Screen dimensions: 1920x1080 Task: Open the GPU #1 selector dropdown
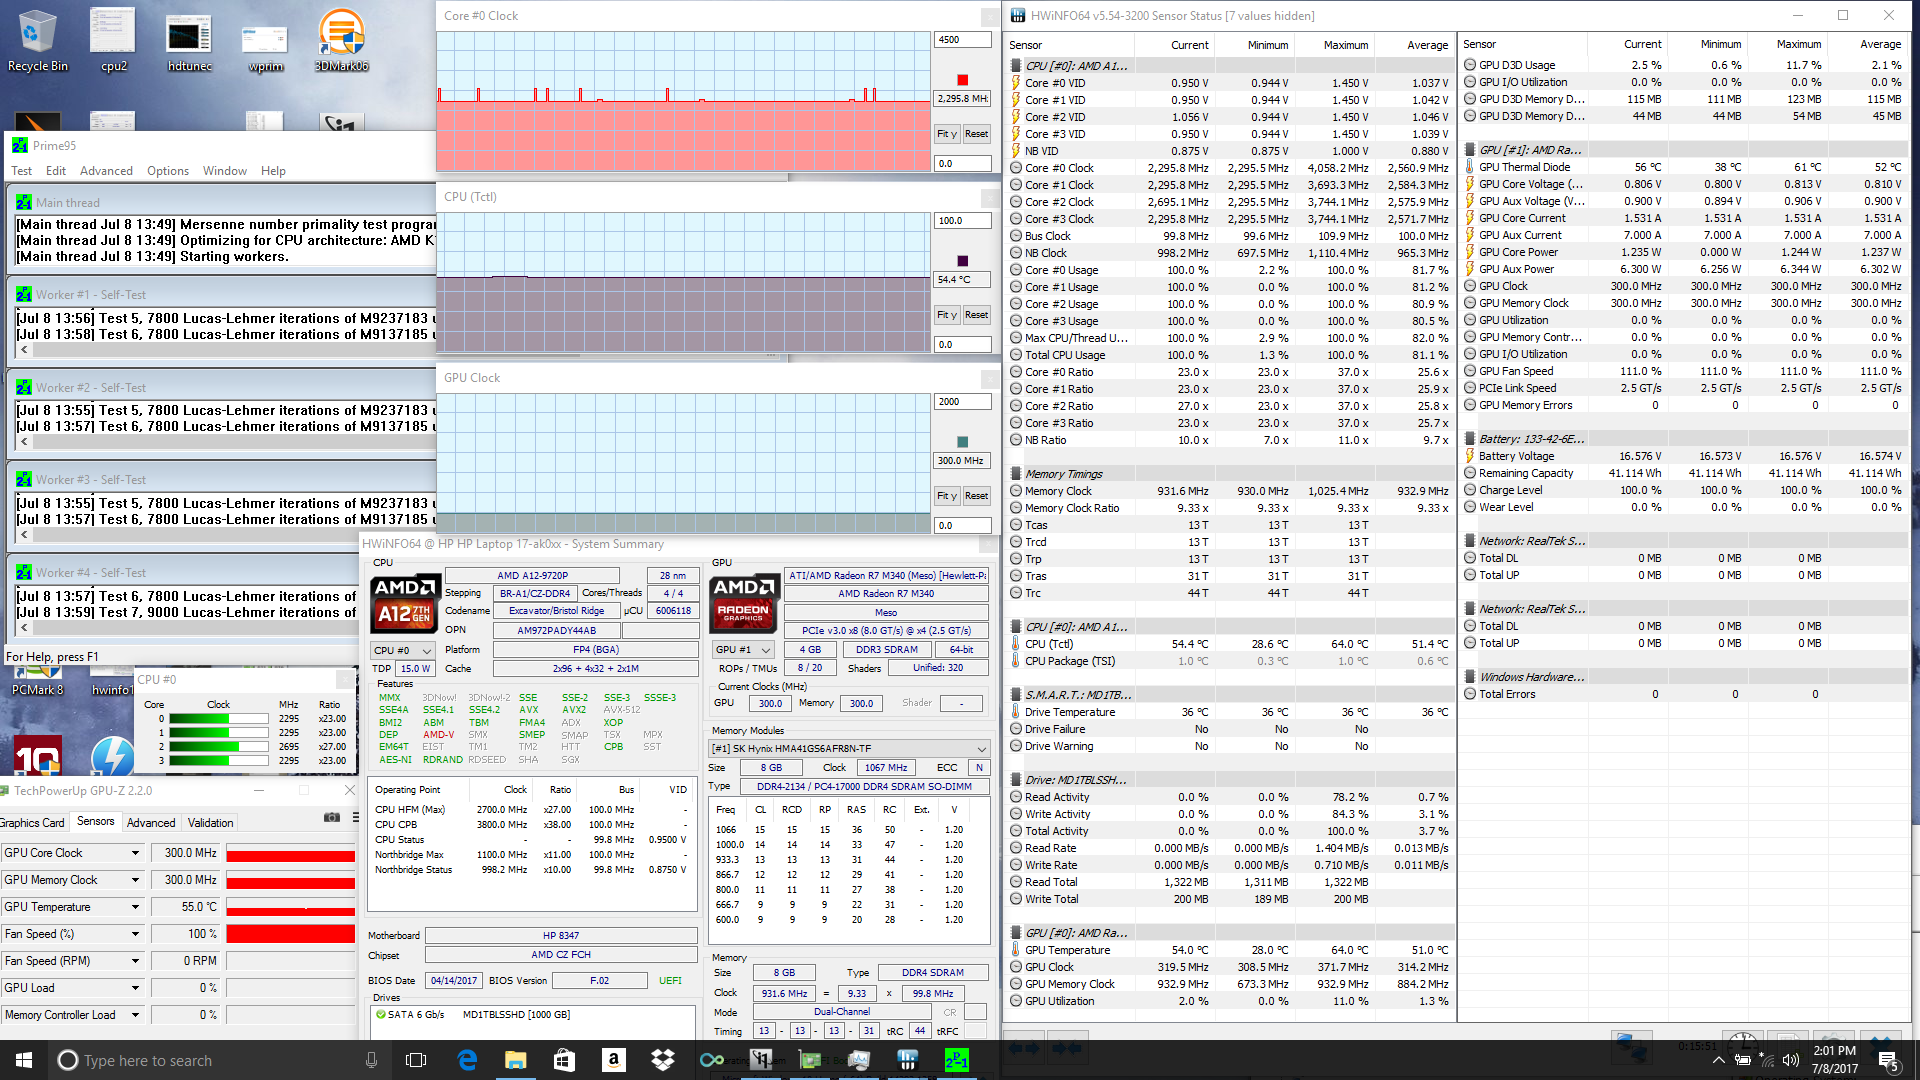click(x=744, y=650)
